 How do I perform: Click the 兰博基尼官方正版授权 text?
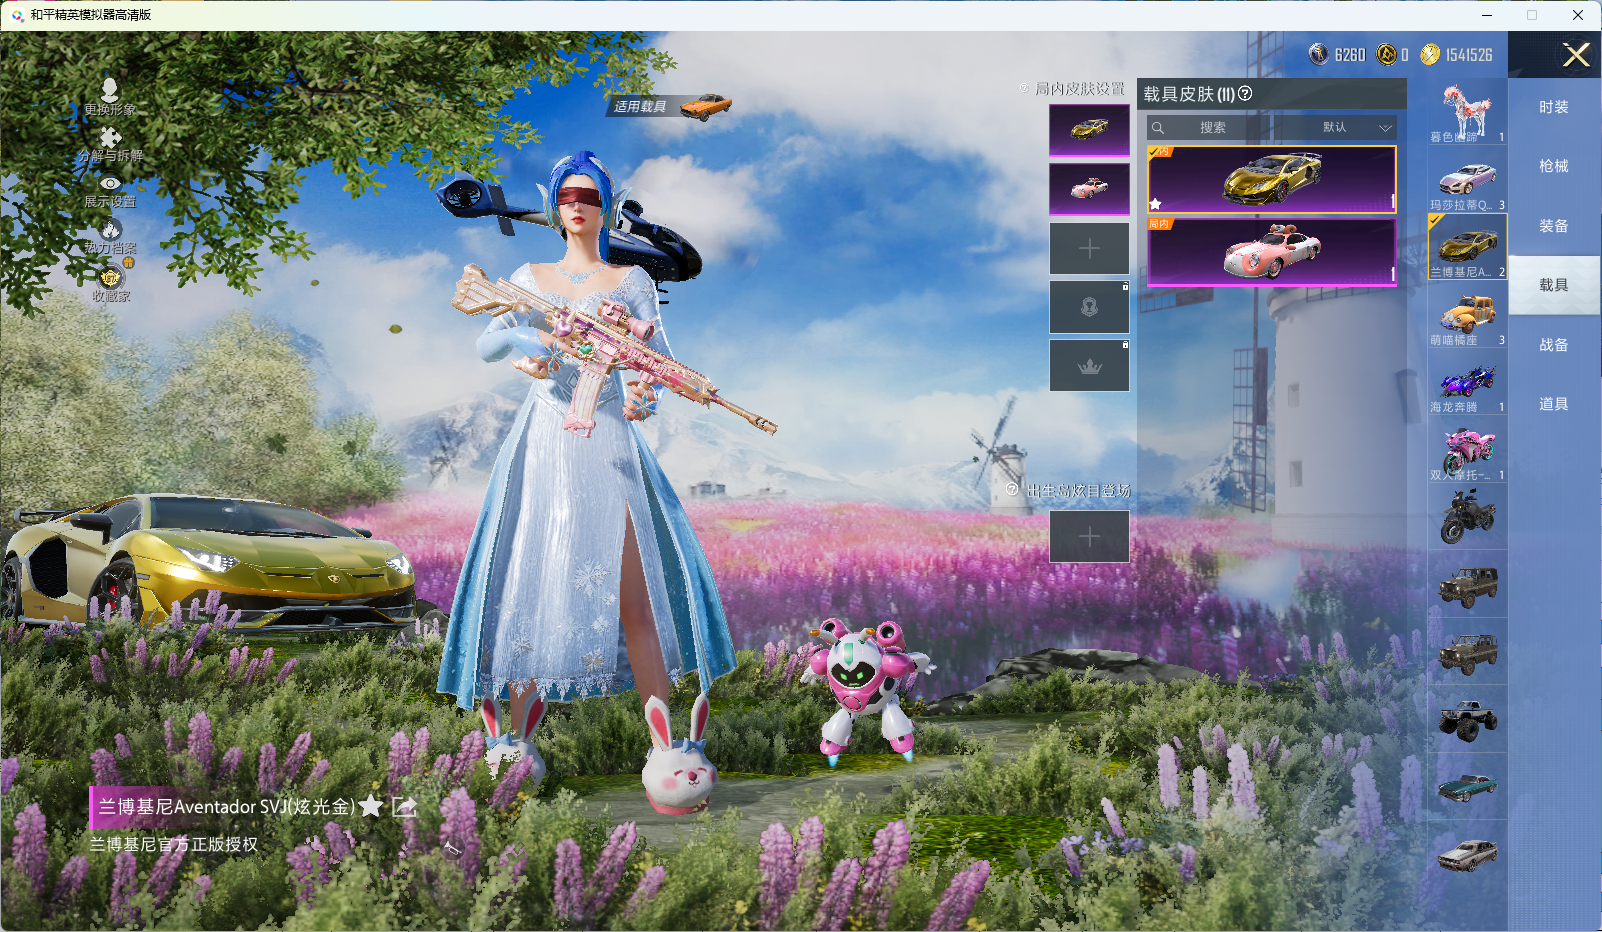click(174, 844)
